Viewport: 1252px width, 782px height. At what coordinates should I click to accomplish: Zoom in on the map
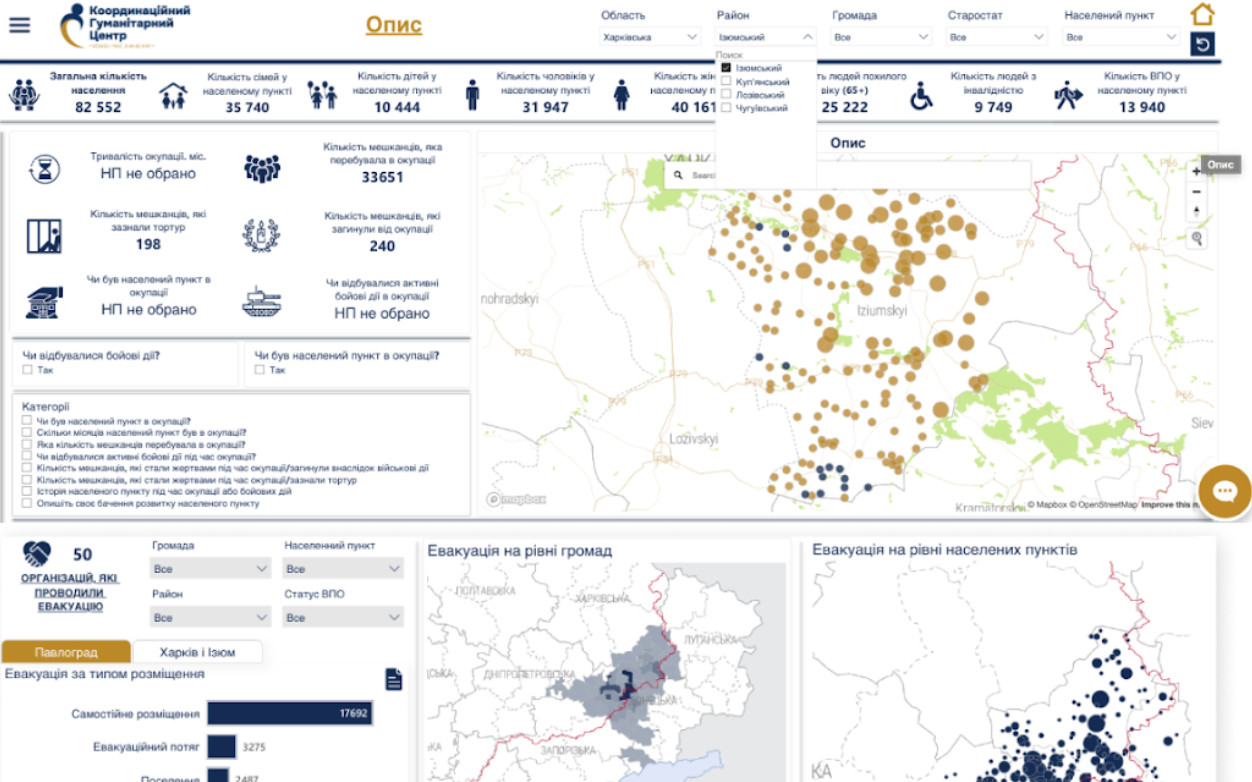1197,171
